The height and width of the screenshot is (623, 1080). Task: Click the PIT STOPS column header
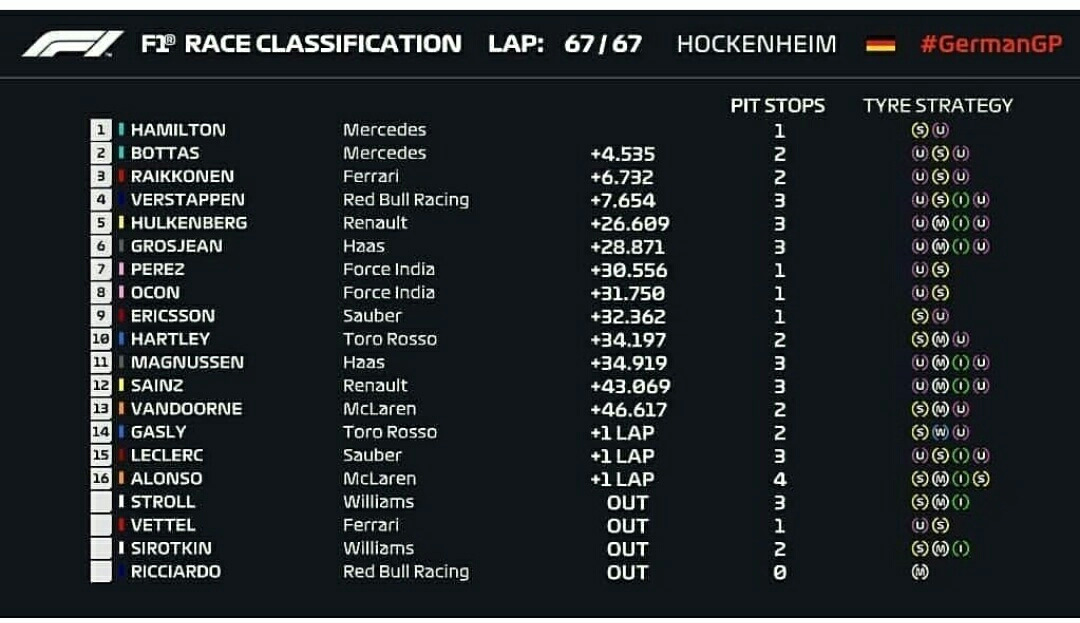pos(778,105)
